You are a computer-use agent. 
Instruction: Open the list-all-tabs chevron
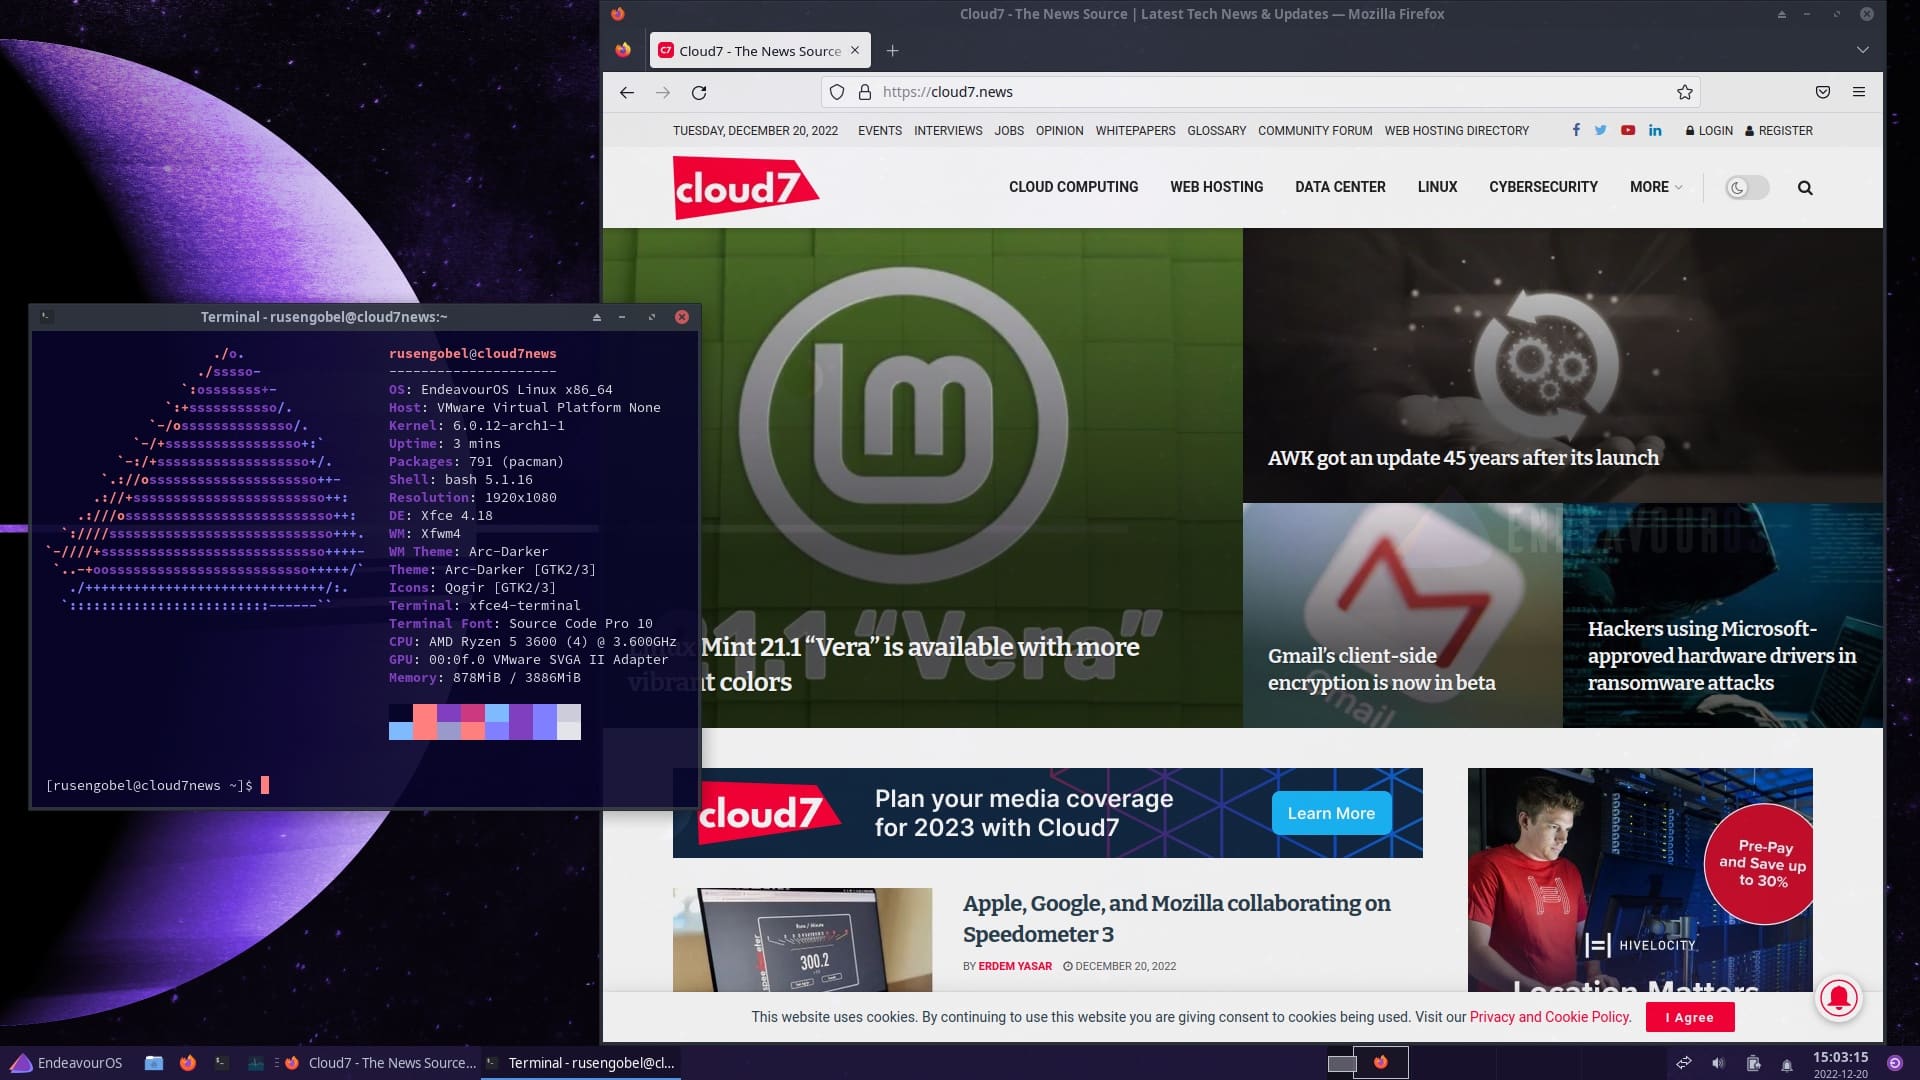[1862, 48]
